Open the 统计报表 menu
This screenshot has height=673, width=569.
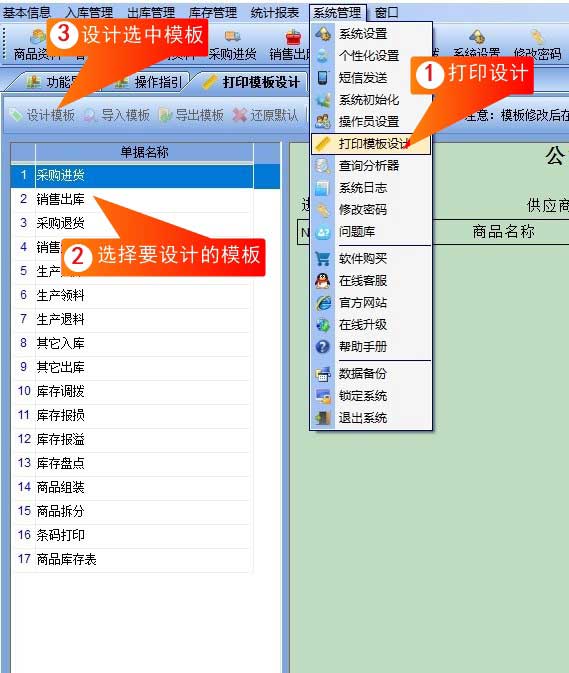tap(275, 12)
